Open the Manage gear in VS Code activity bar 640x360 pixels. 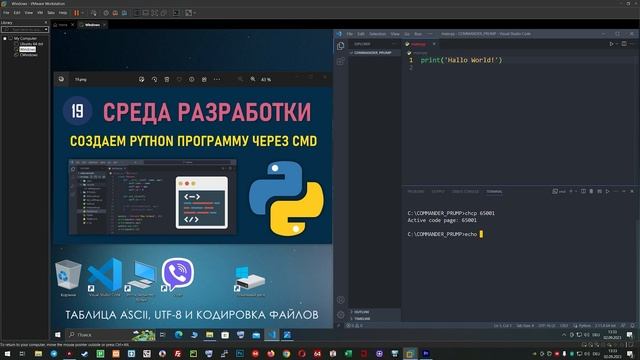(x=340, y=314)
